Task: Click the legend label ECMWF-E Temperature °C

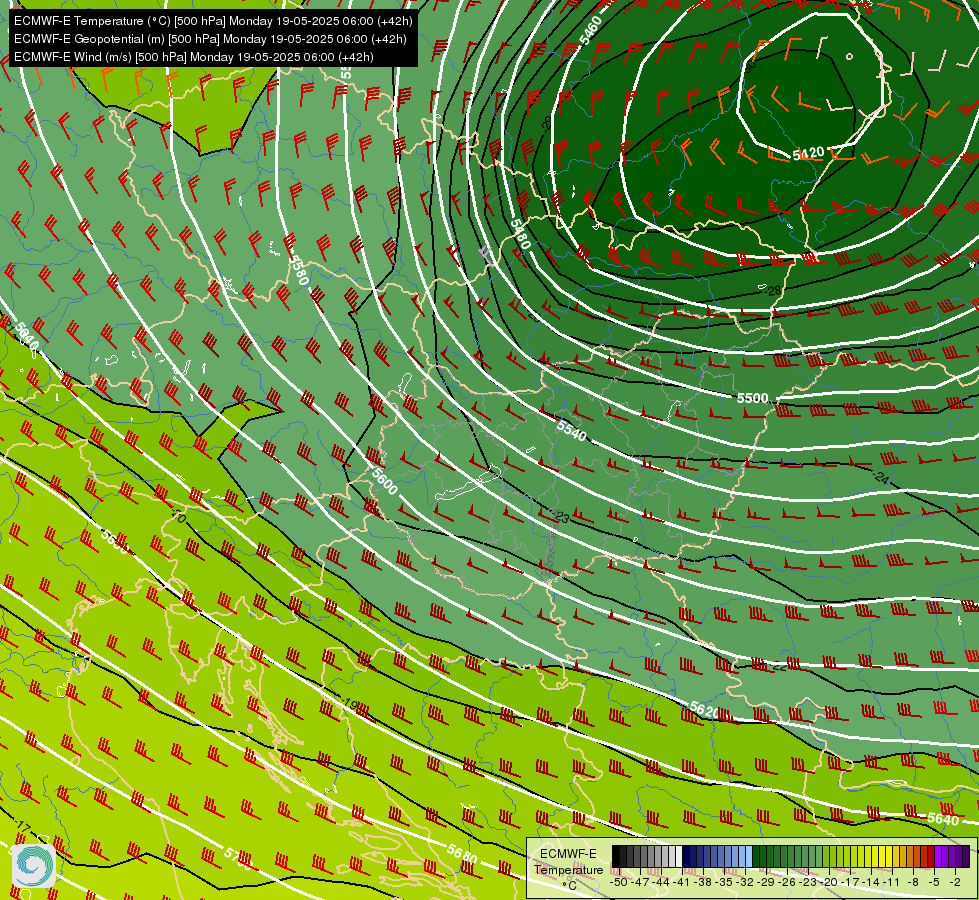Action: click(x=569, y=869)
